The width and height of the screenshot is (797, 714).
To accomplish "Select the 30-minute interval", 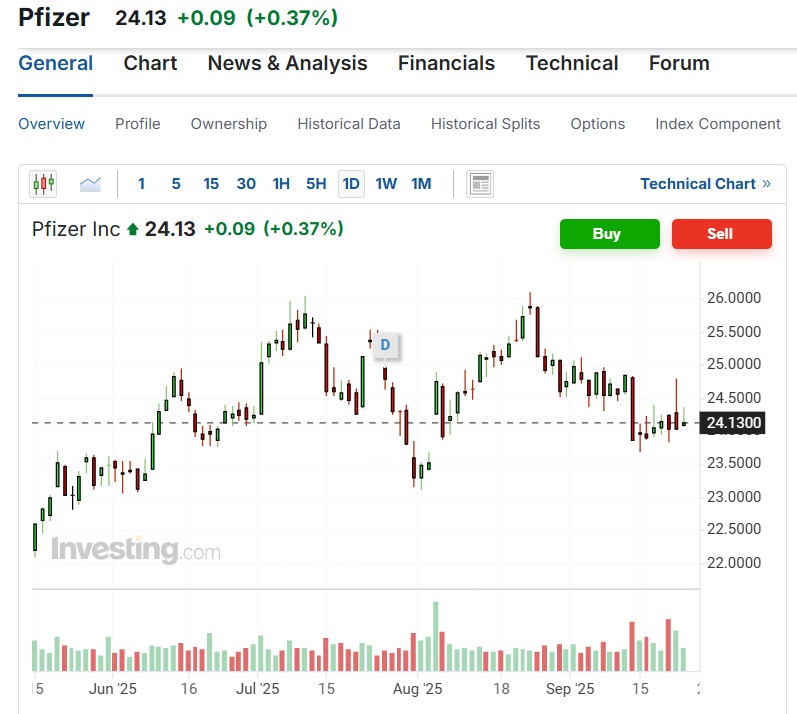I will point(246,184).
